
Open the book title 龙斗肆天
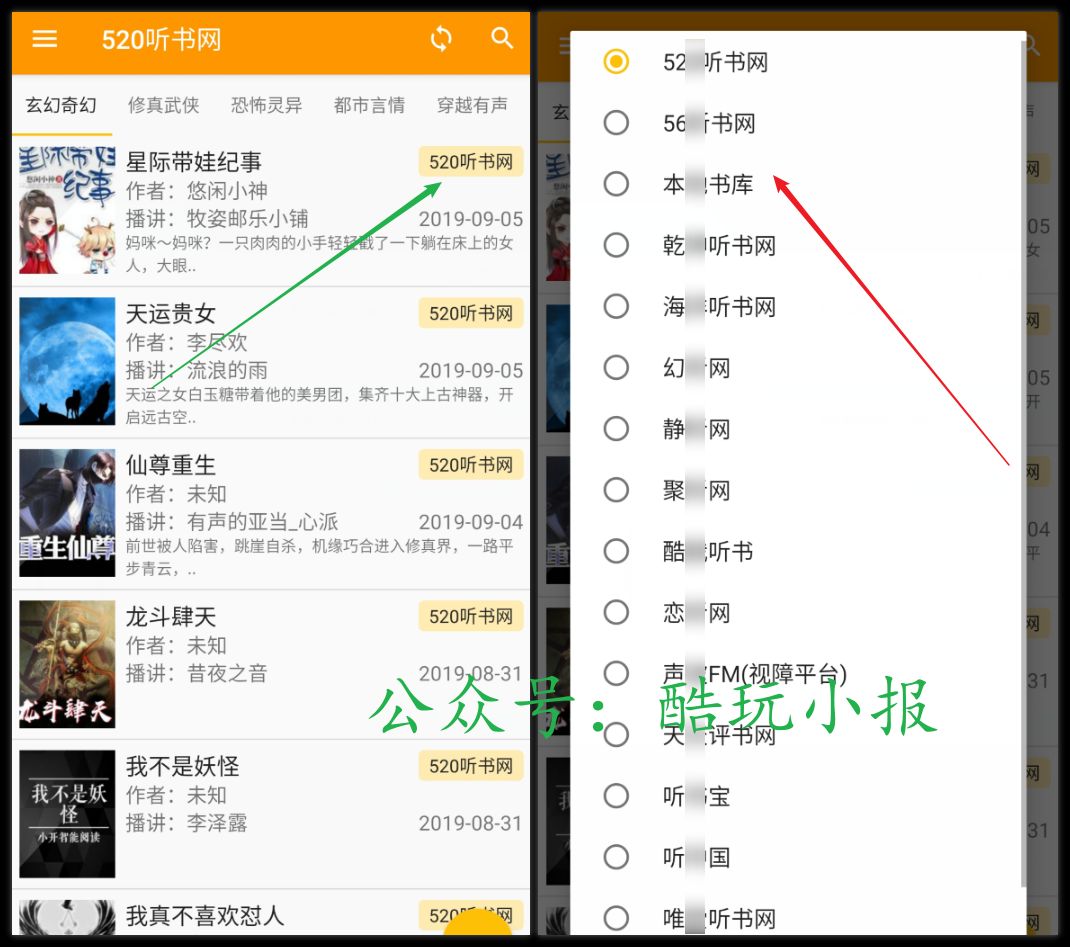point(171,617)
